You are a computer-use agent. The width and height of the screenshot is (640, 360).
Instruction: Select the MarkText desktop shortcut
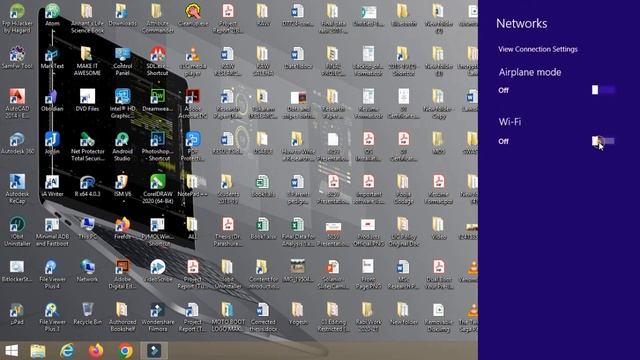[52, 58]
